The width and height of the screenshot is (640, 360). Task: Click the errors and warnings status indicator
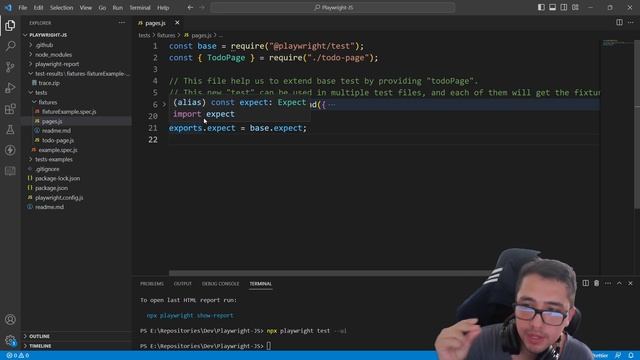tap(18, 356)
